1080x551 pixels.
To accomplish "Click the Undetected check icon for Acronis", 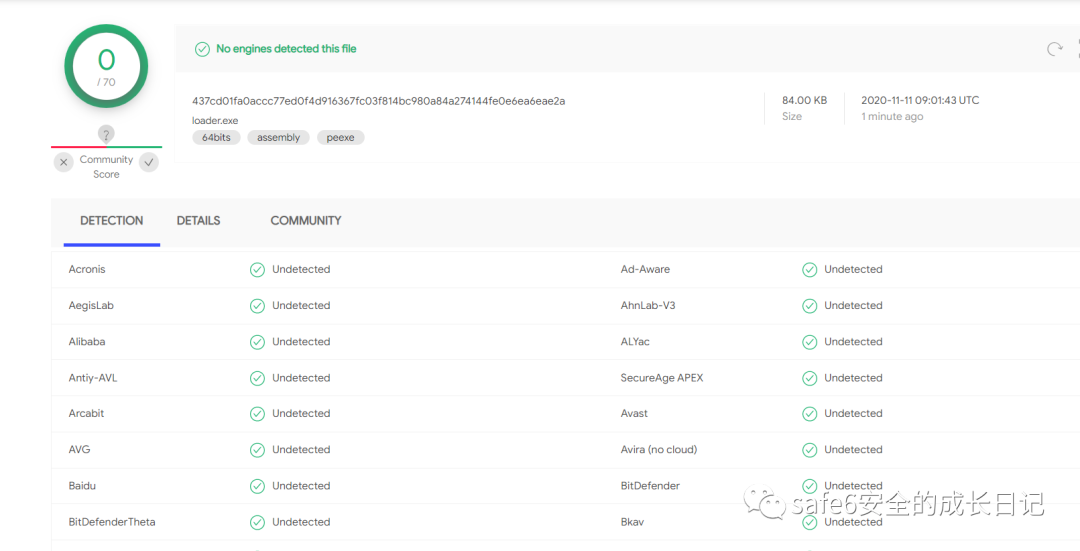I will (258, 270).
